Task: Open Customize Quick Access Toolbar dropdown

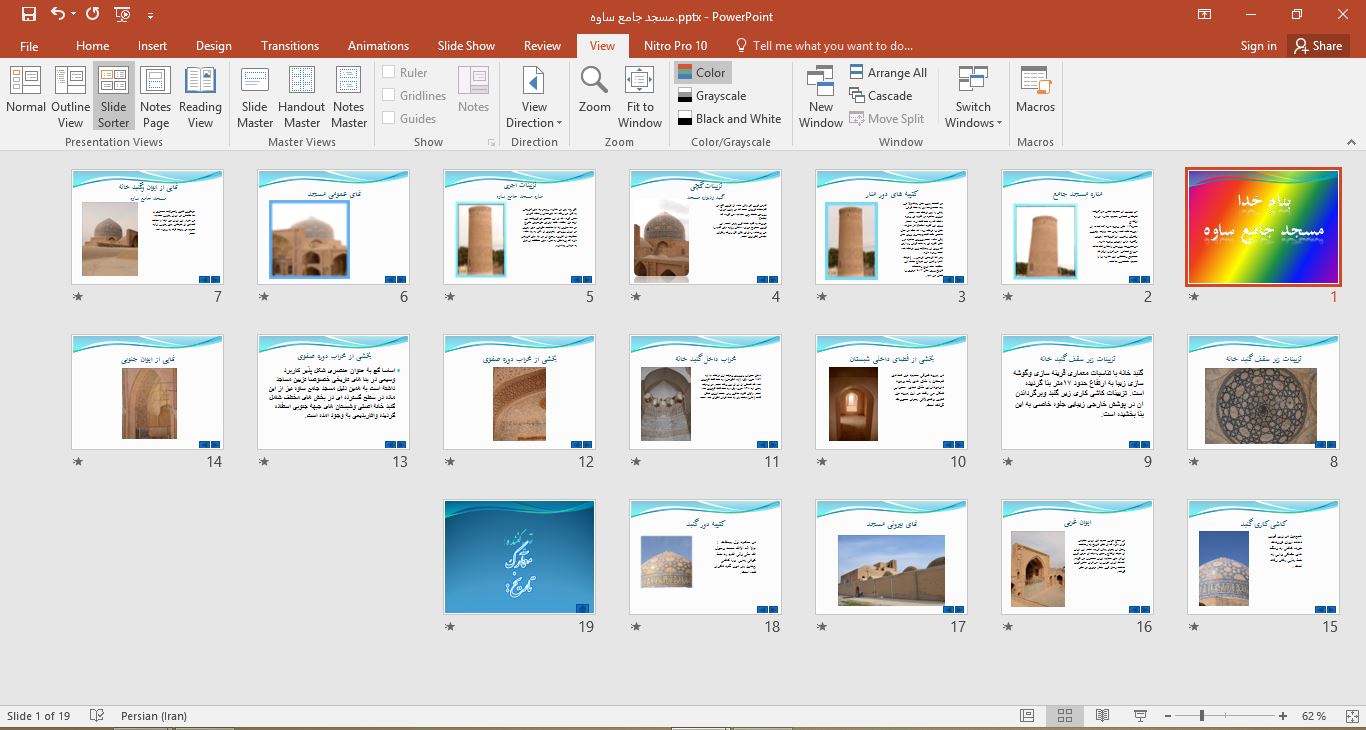Action: [150, 16]
